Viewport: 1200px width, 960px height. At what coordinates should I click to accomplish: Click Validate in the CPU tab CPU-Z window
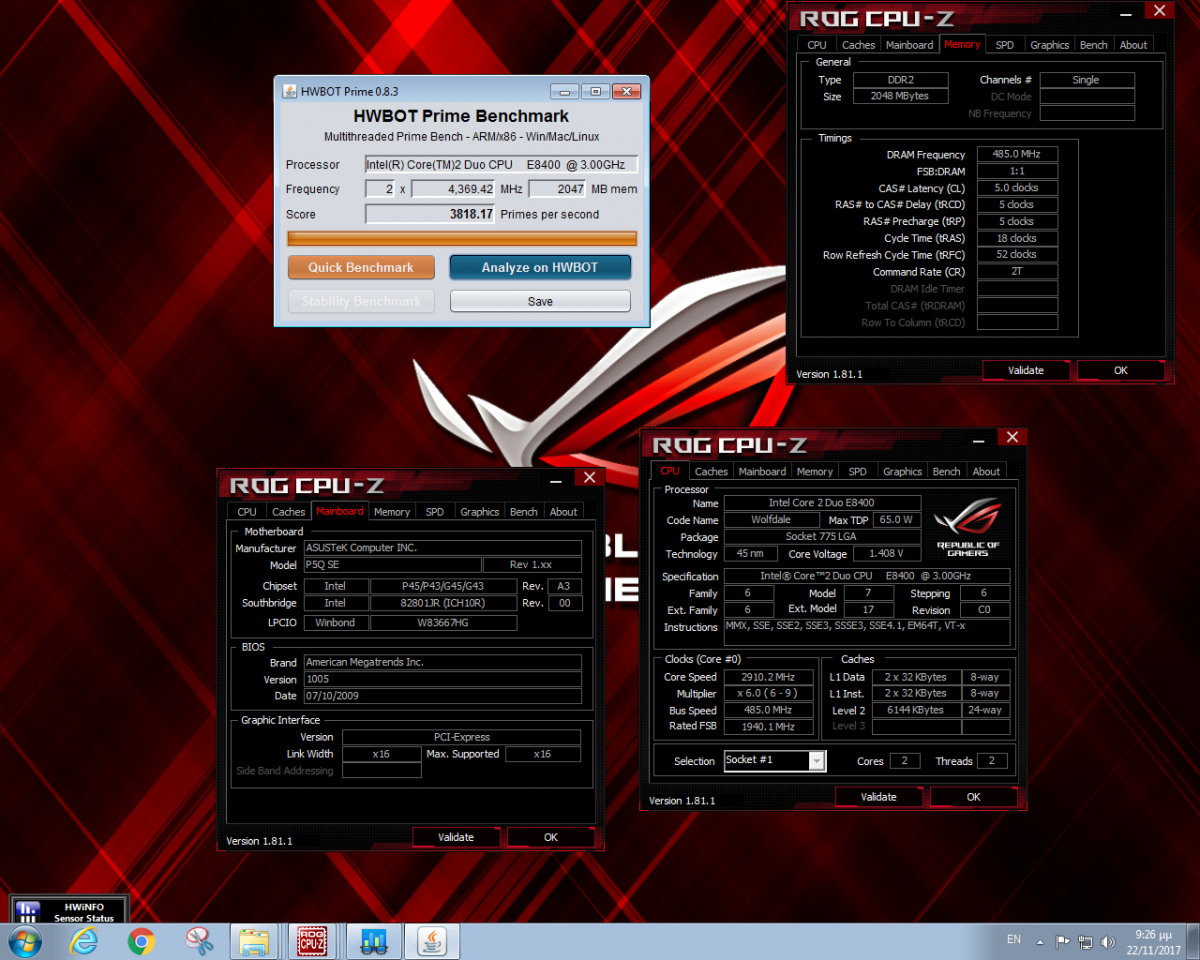[879, 797]
